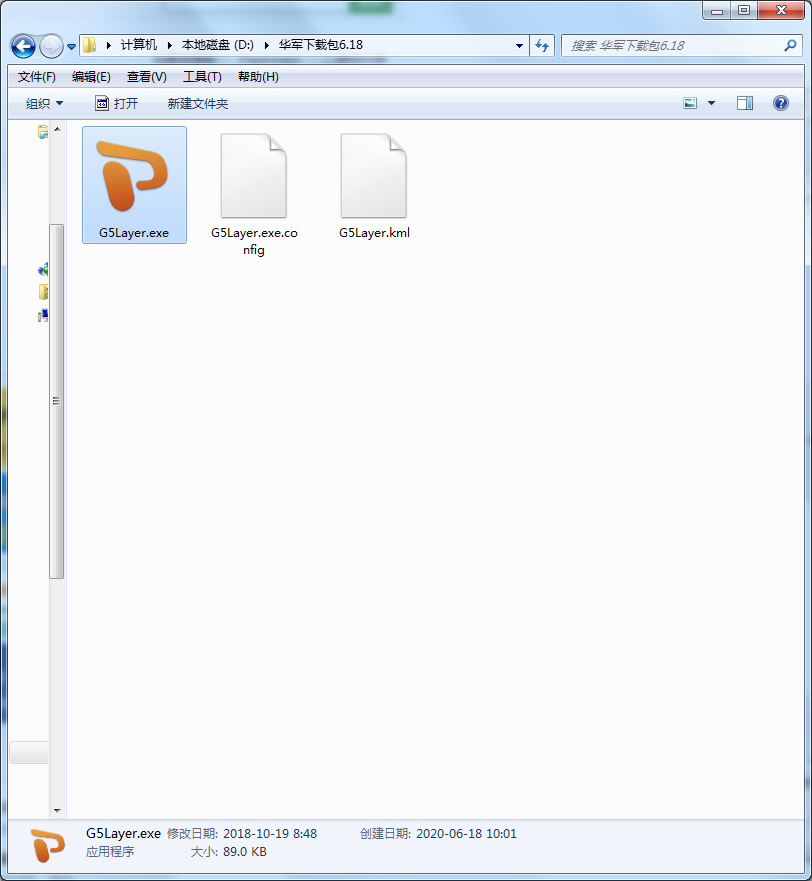
Task: Maximize the Explorer window
Action: tap(744, 11)
